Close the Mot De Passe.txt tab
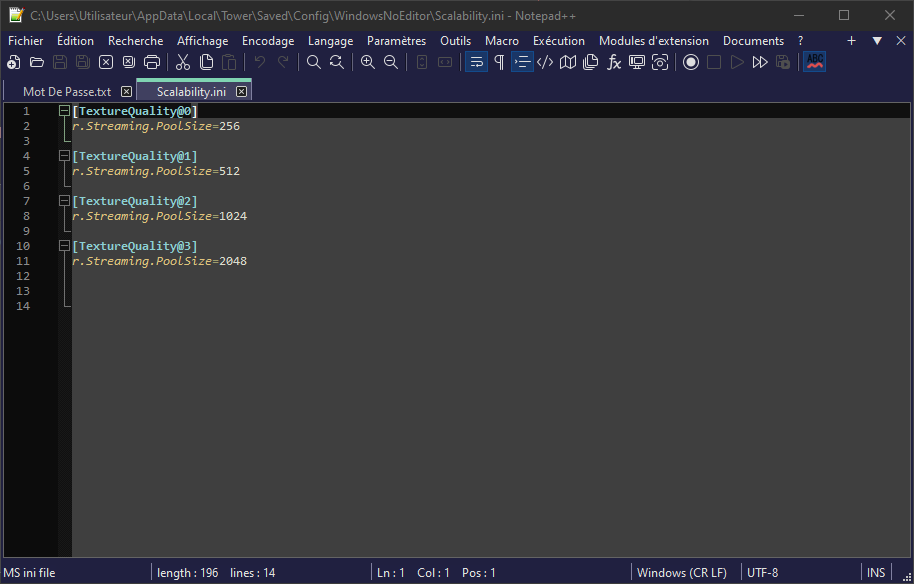This screenshot has height=584, width=914. coord(126,92)
